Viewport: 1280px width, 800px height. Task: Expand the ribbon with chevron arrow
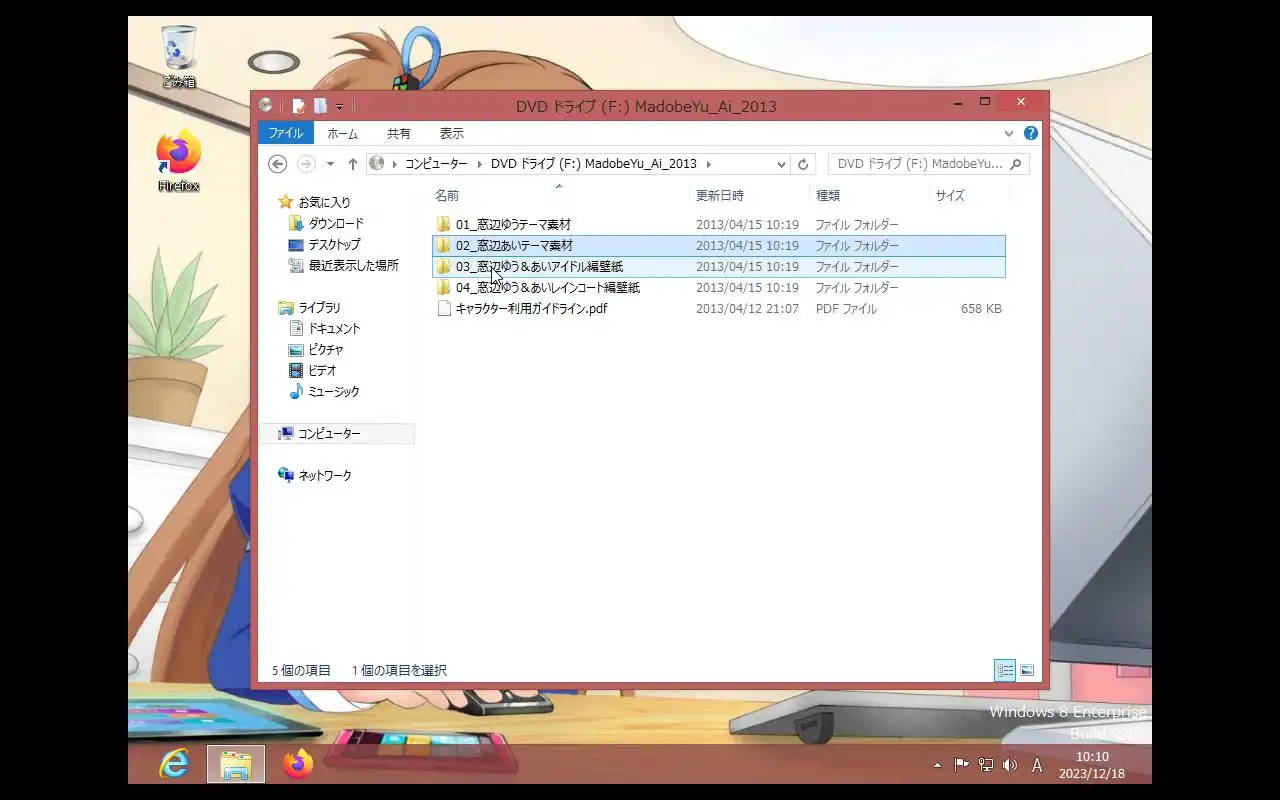point(1009,133)
